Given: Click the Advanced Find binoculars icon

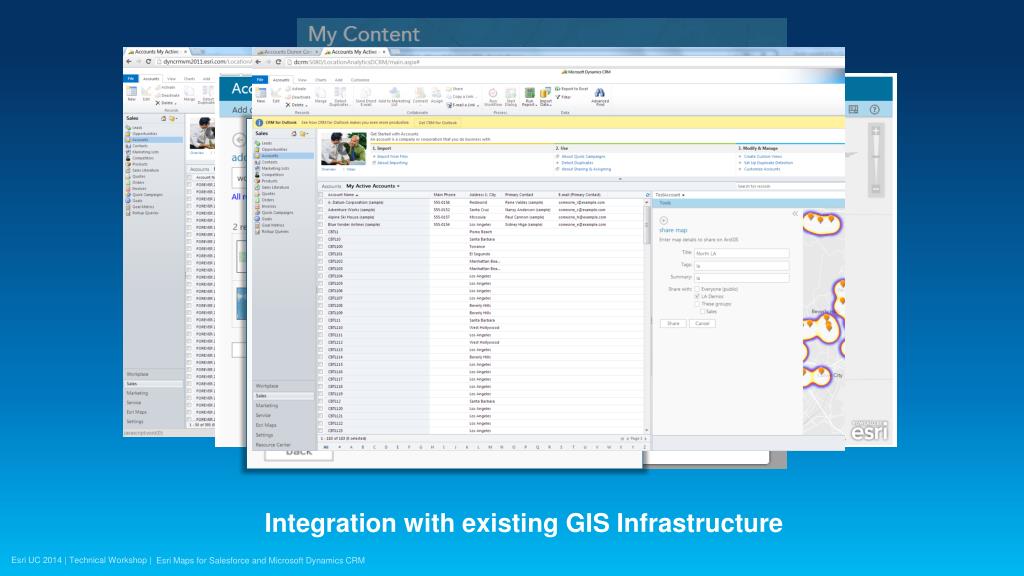Looking at the screenshot, I should click(x=600, y=93).
